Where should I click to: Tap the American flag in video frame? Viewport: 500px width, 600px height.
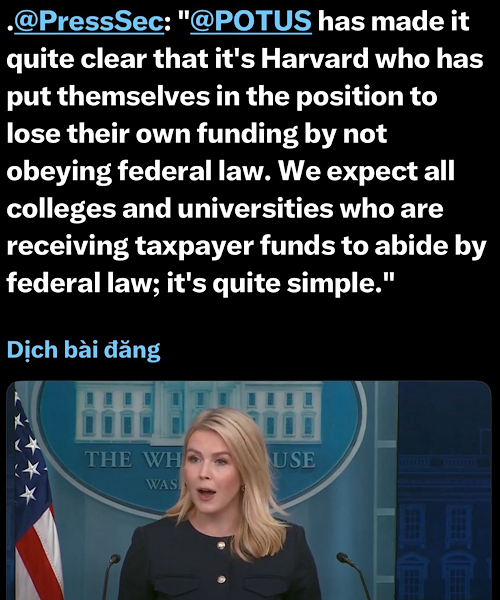pyautogui.click(x=34, y=497)
